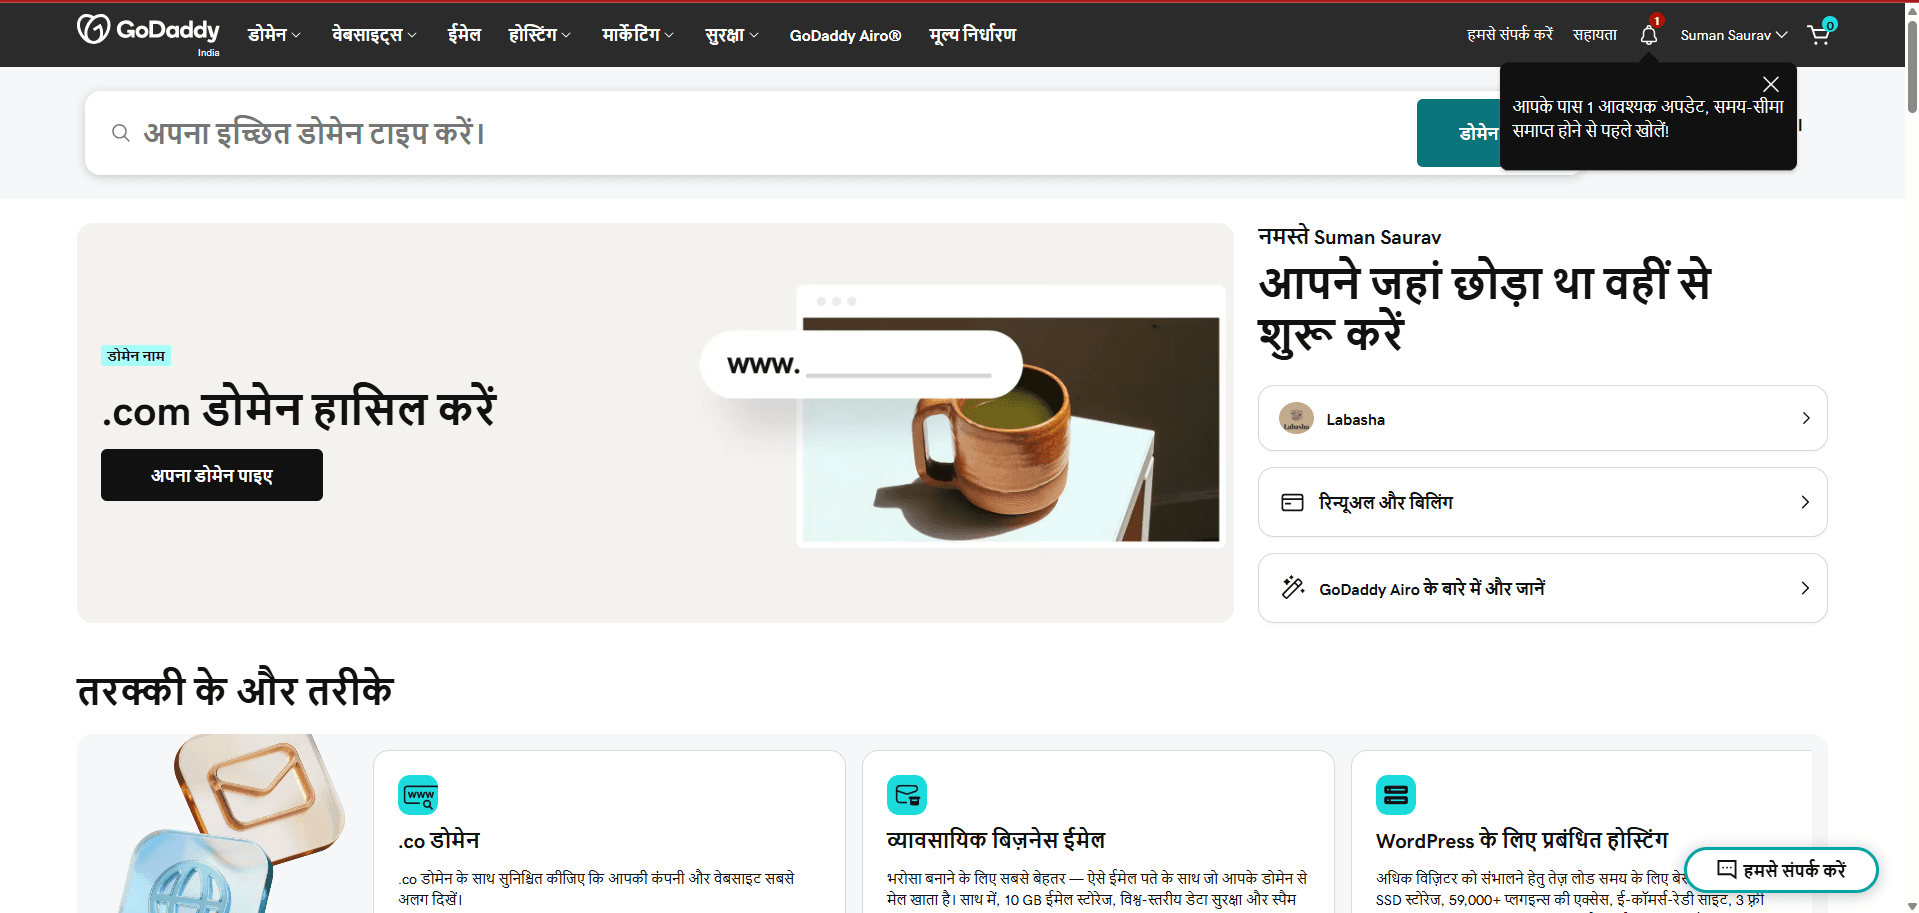
Task: Expand the वेबसाइट्स navigation dropdown
Action: tap(374, 35)
